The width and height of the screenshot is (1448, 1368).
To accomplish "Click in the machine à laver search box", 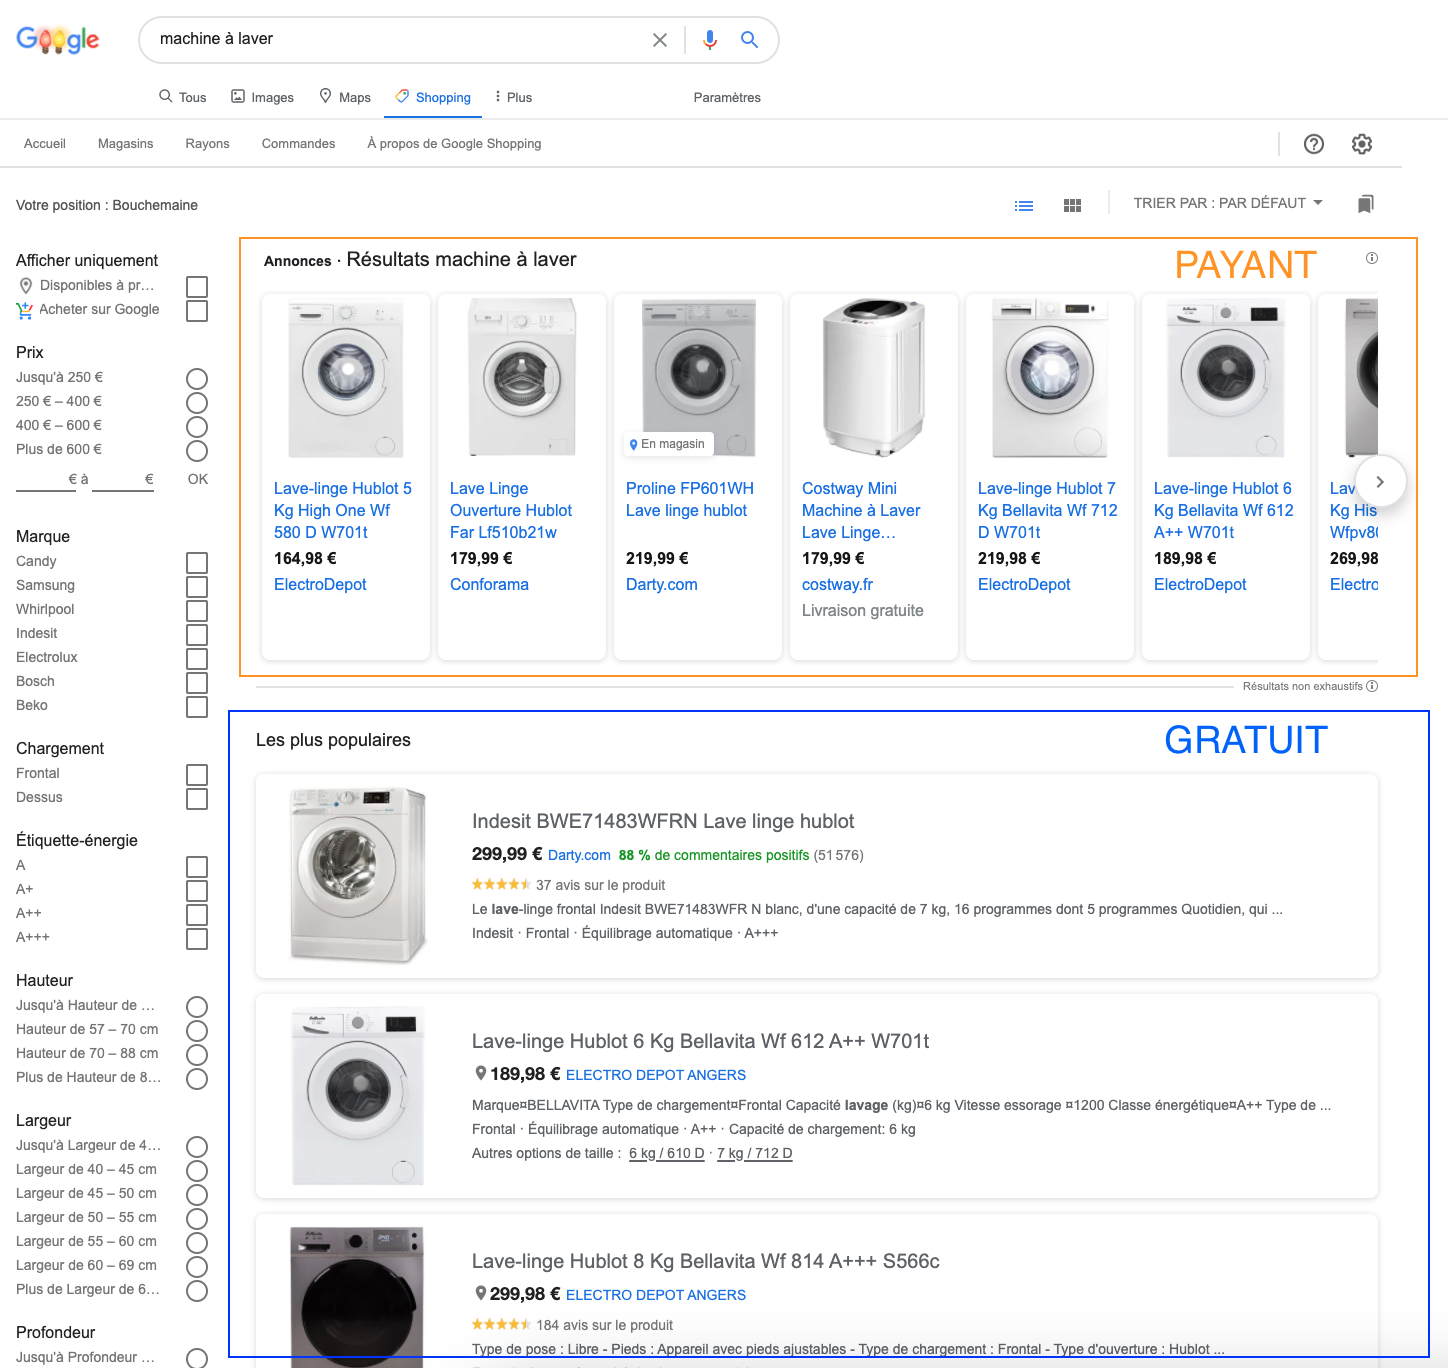I will point(400,39).
